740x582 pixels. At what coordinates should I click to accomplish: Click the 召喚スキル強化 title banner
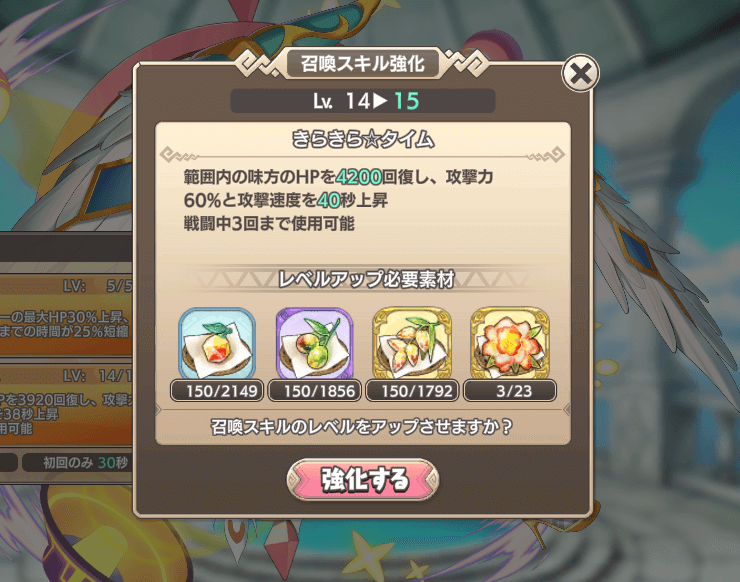point(362,63)
